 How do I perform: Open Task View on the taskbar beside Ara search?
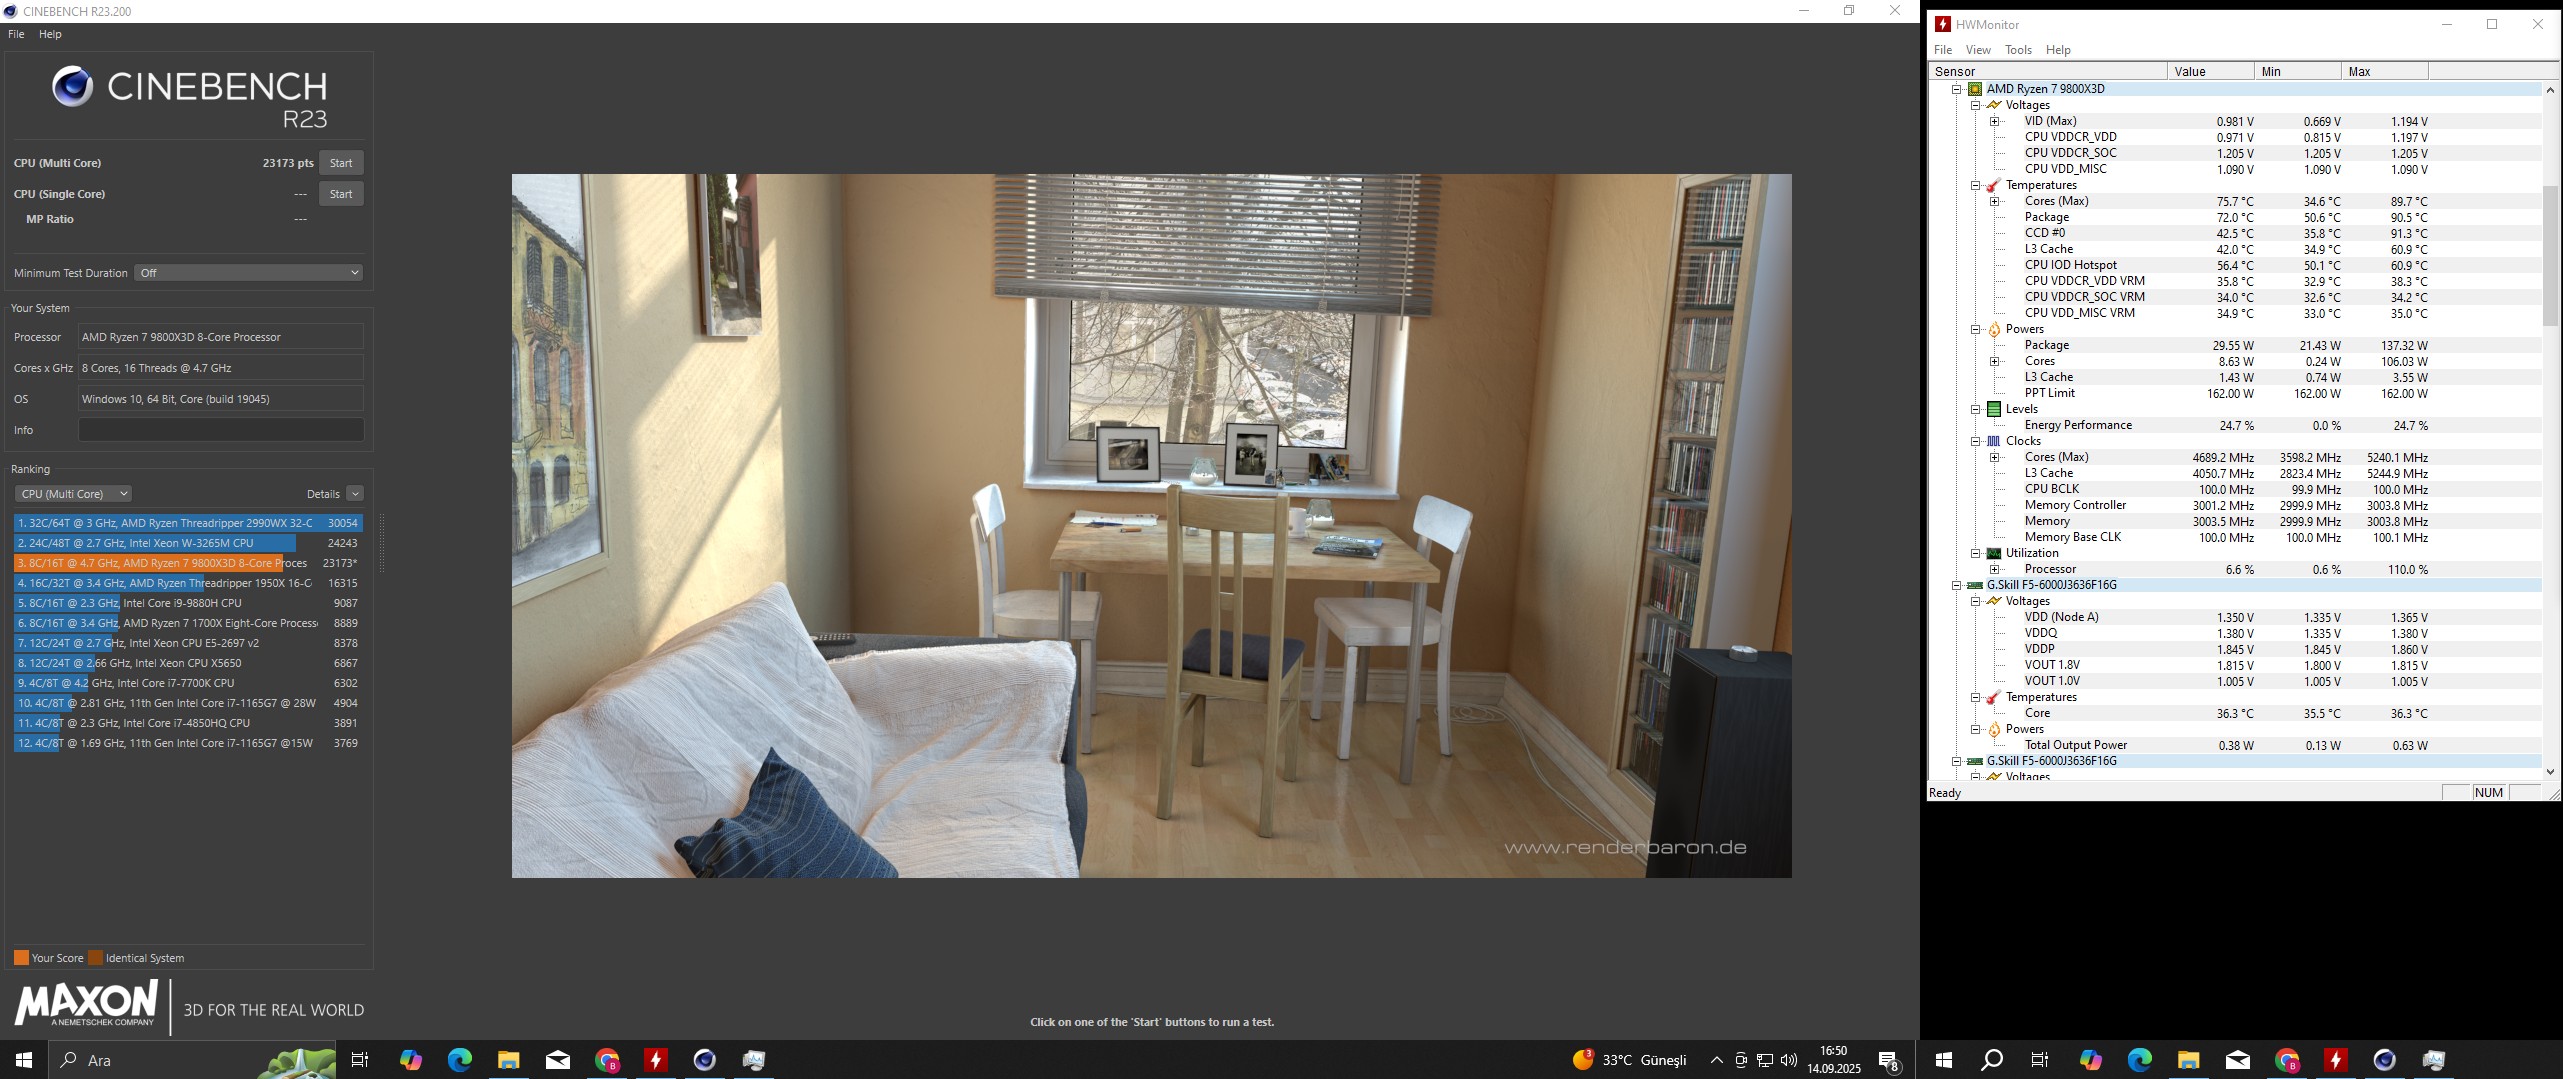(360, 1060)
